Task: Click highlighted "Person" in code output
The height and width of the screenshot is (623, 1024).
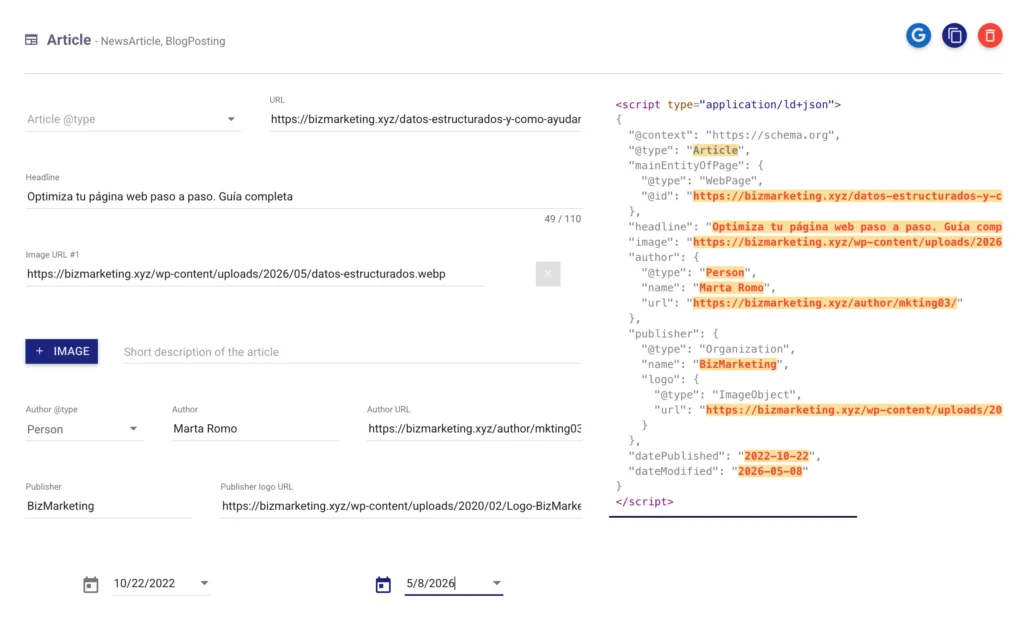Action: (725, 272)
